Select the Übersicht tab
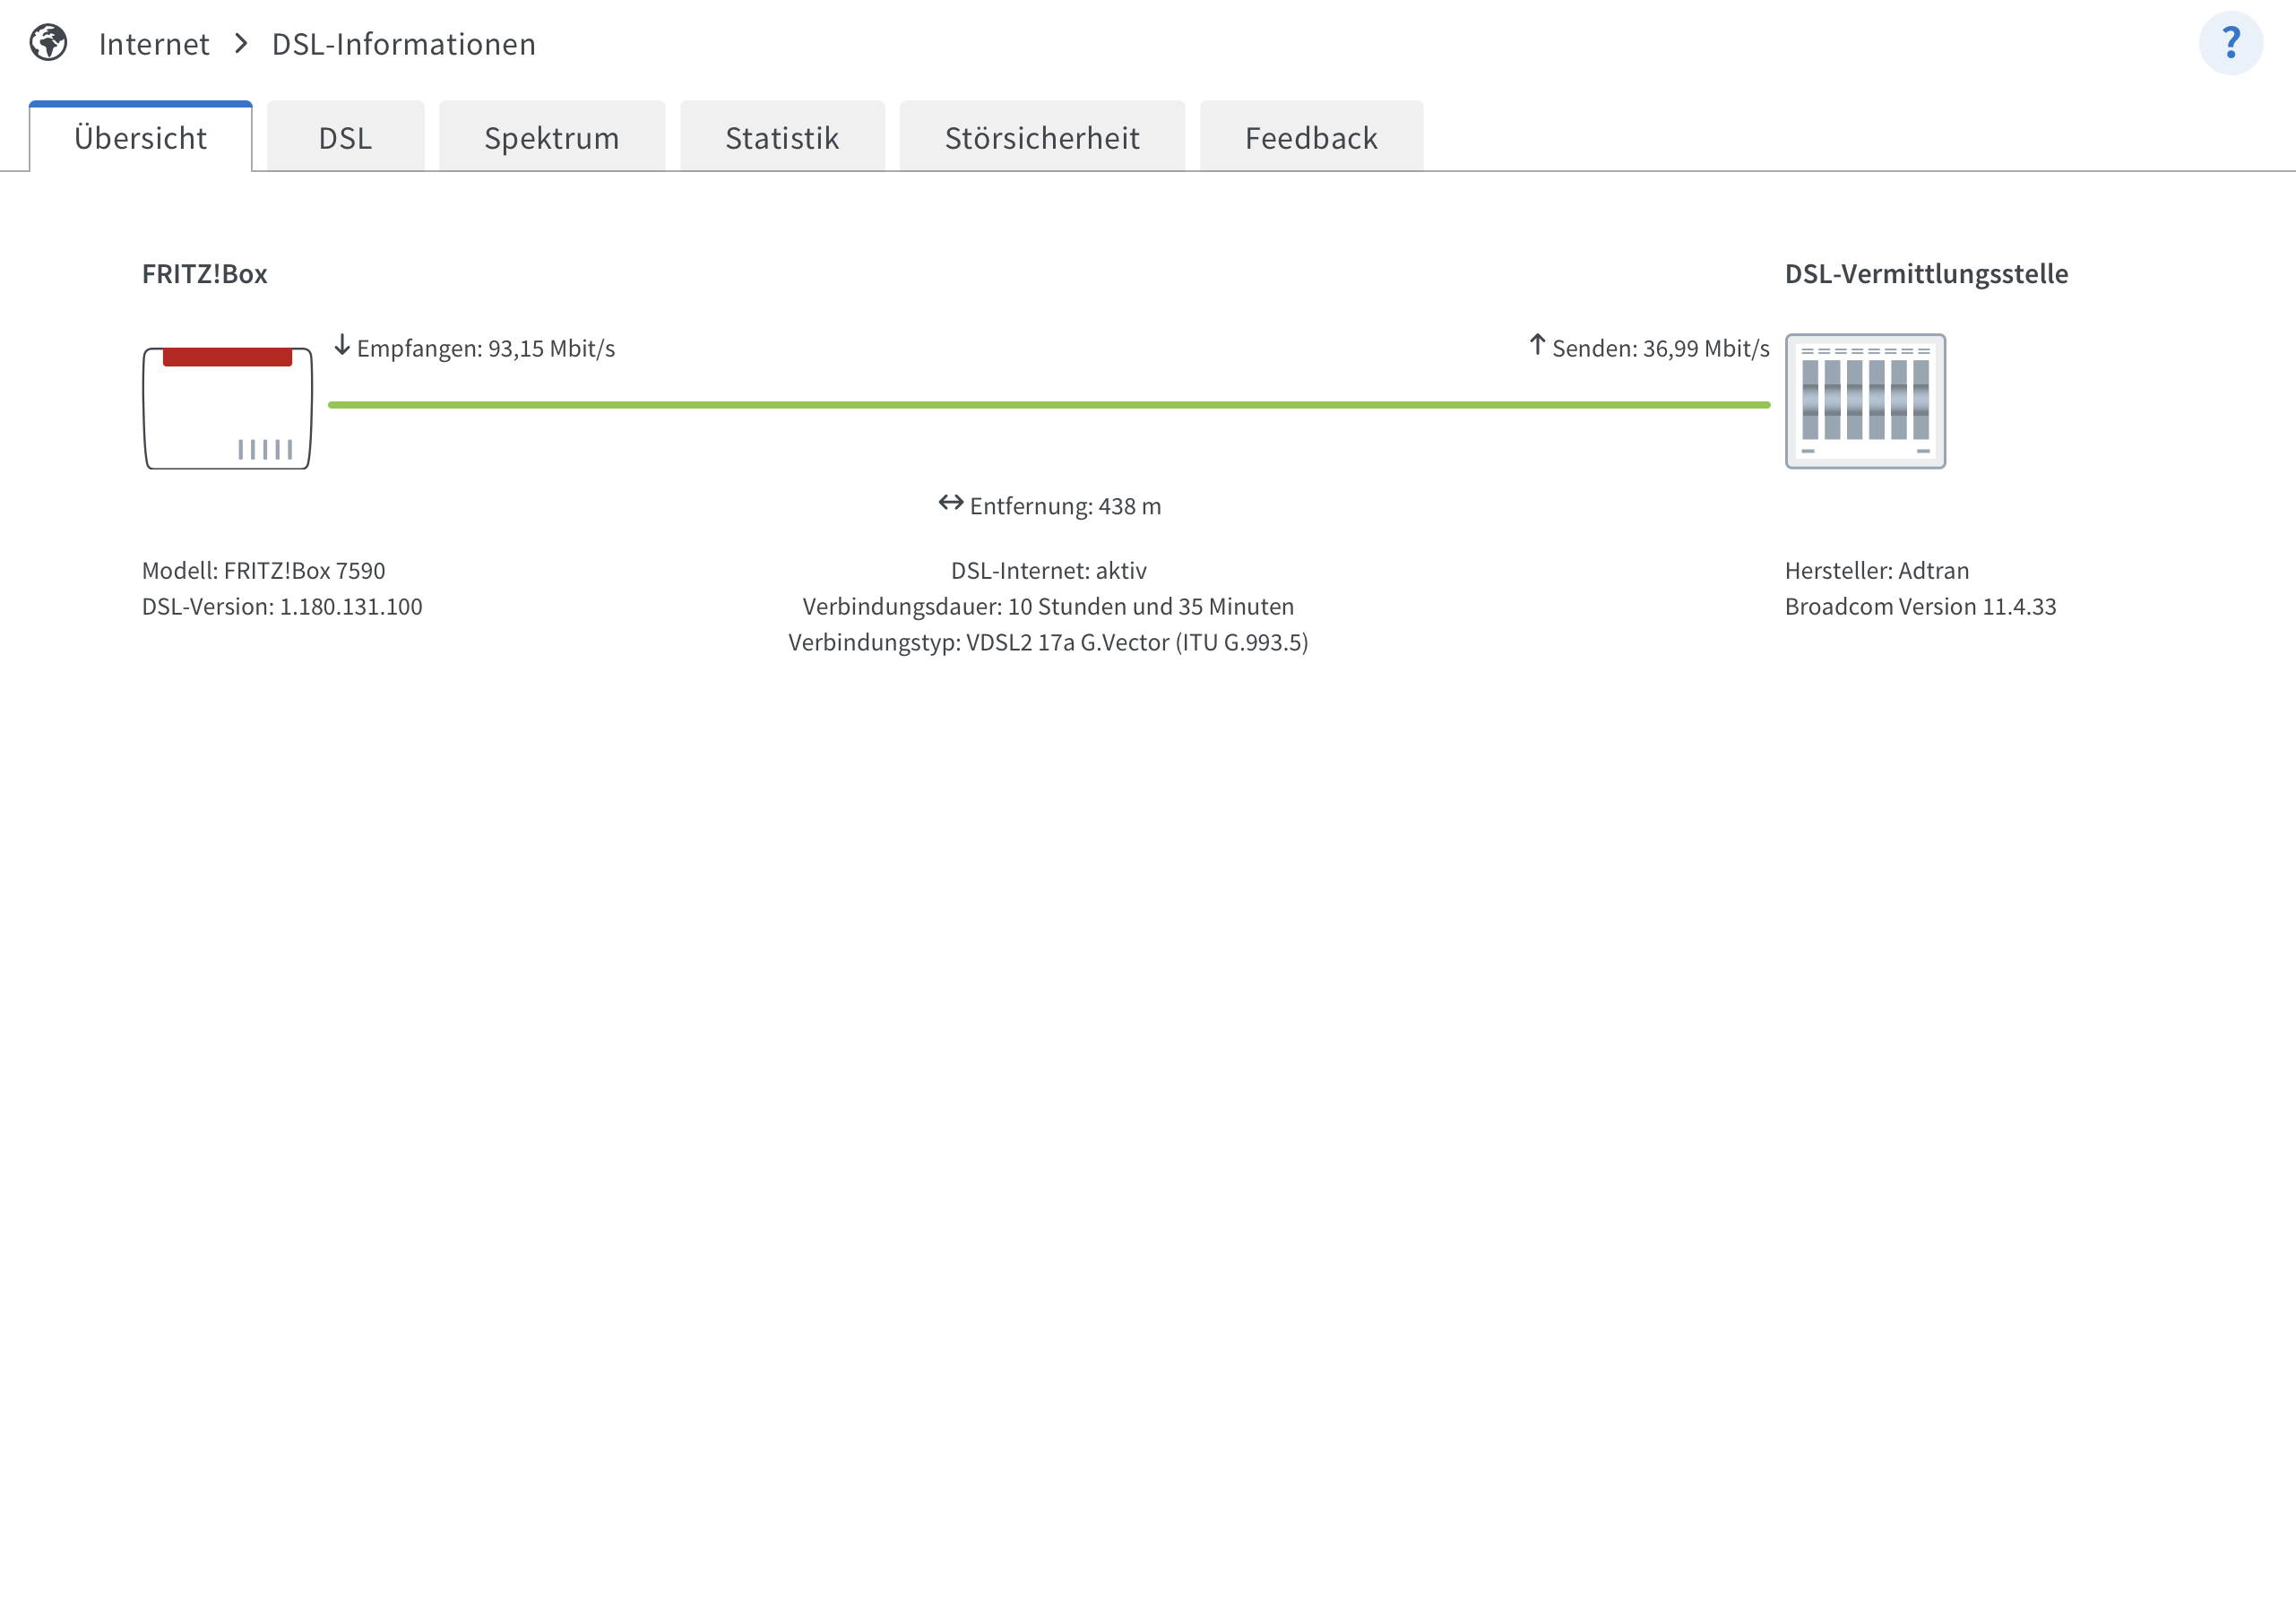Screen dimensions: 2296x1602 point(140,138)
